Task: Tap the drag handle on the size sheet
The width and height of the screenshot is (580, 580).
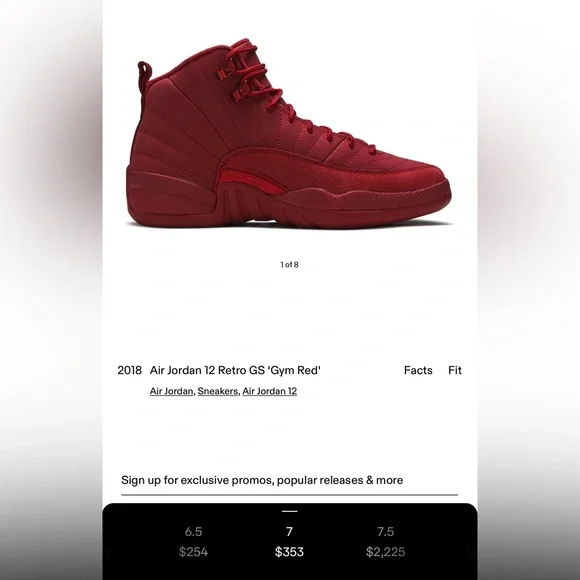Action: (x=290, y=511)
